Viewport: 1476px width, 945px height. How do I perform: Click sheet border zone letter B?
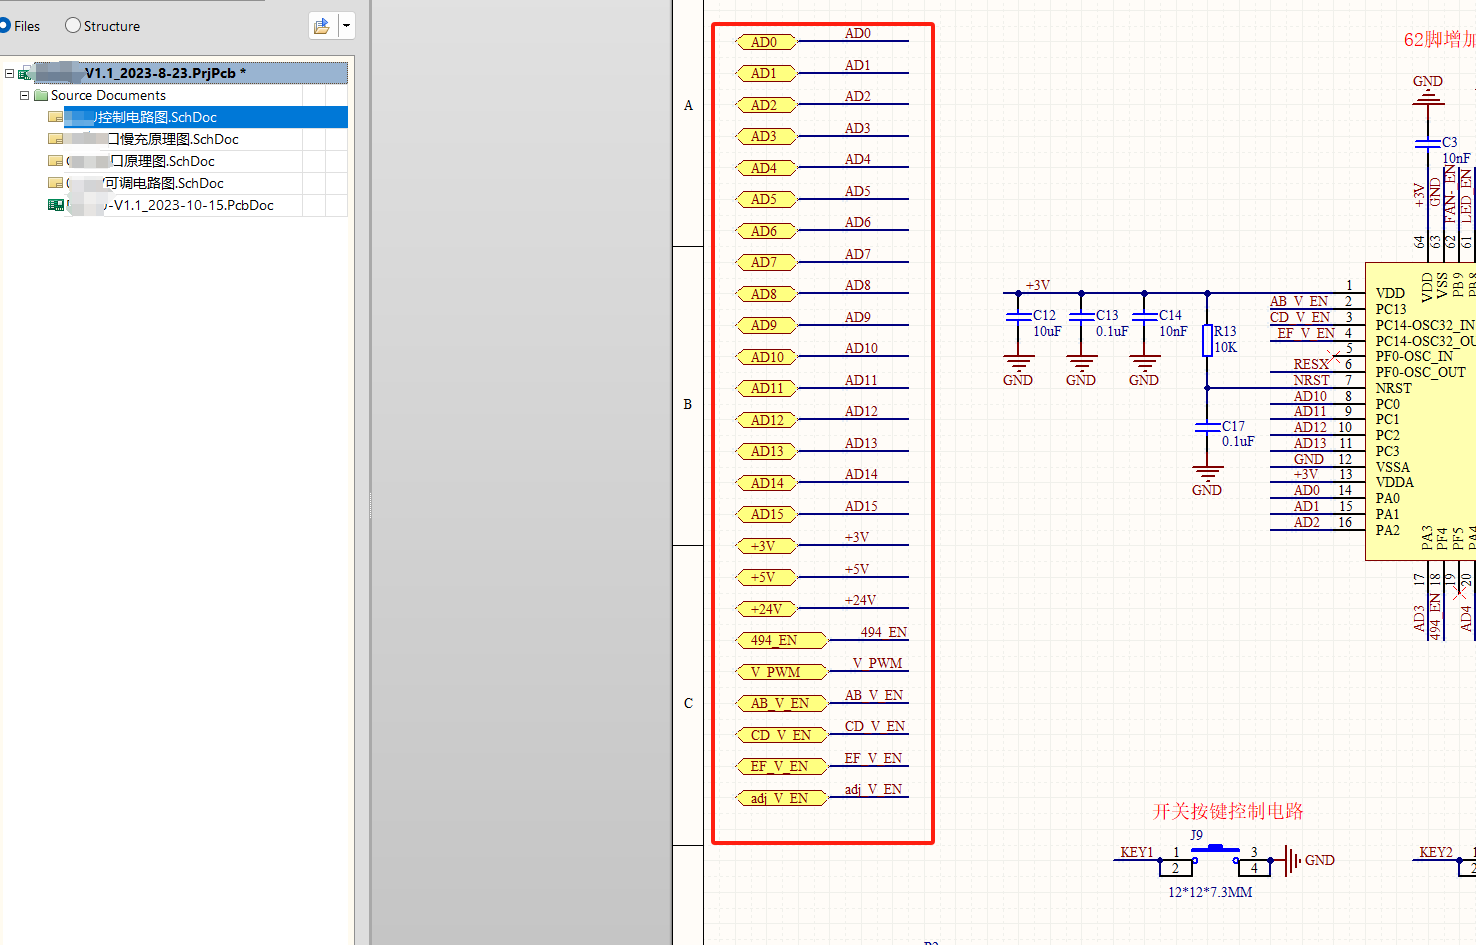[x=687, y=404]
